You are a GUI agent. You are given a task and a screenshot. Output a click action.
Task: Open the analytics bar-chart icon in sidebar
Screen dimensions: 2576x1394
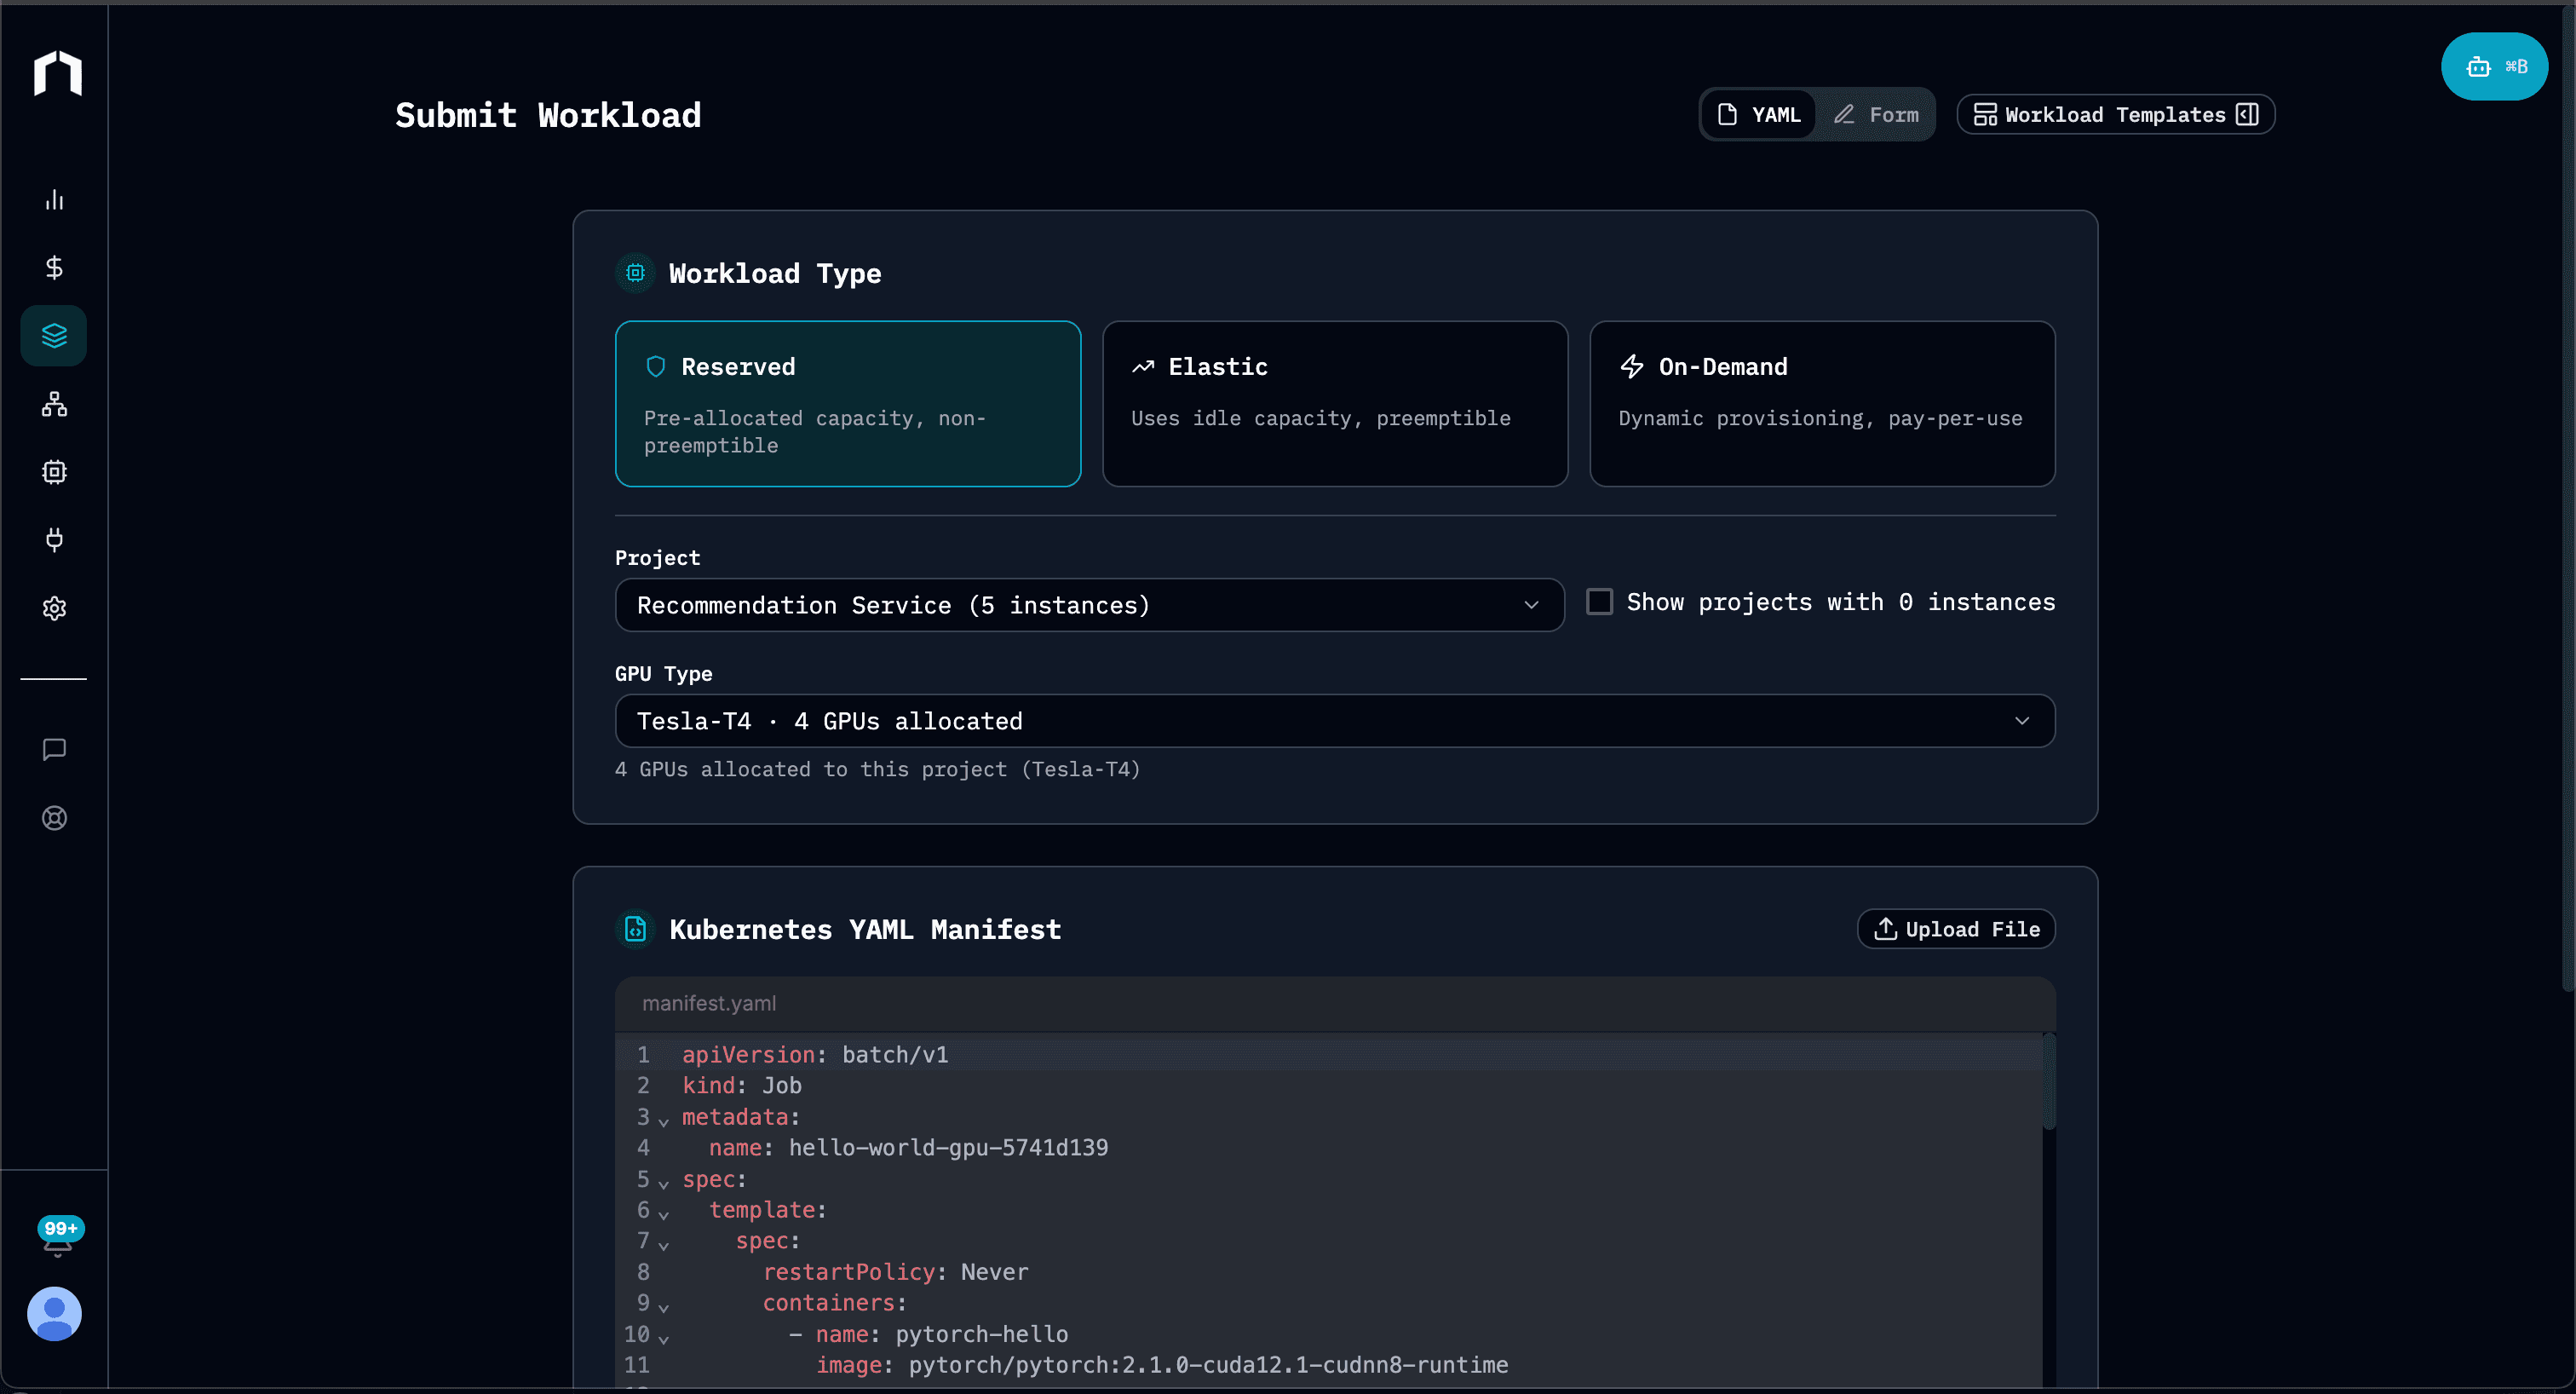(x=54, y=199)
